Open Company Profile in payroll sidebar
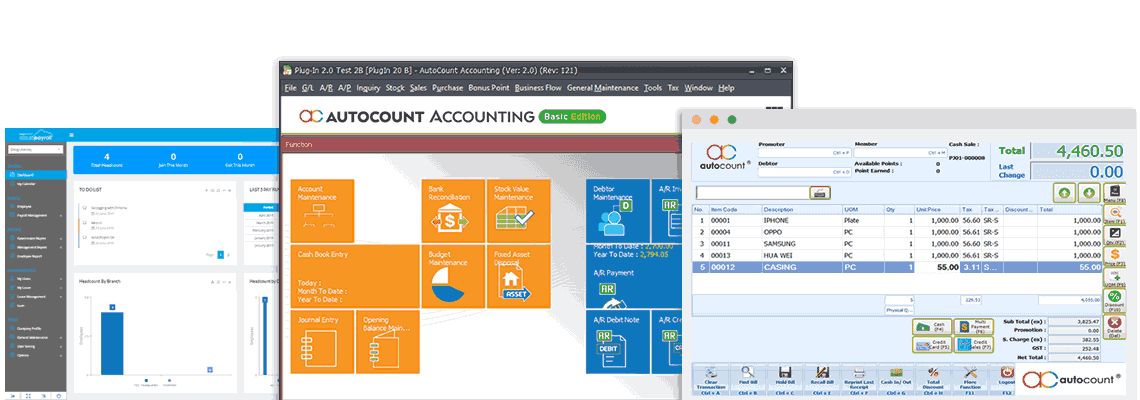The image size is (1140, 400). [35, 328]
